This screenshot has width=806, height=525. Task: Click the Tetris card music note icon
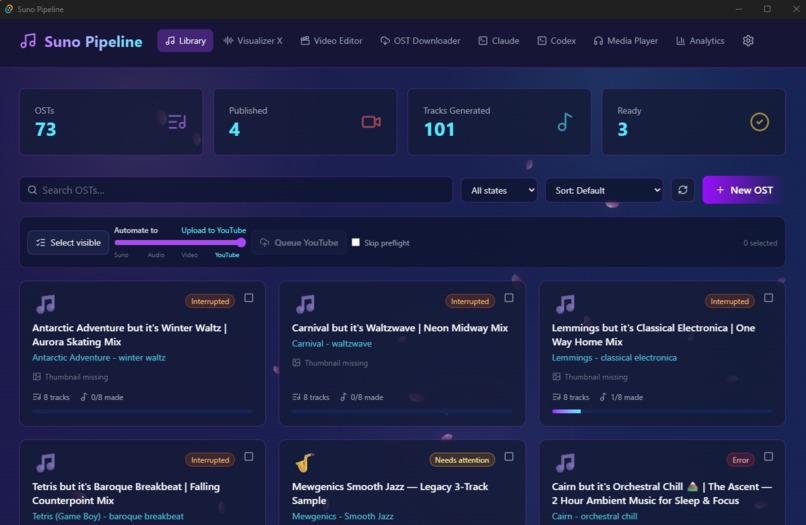click(46, 463)
